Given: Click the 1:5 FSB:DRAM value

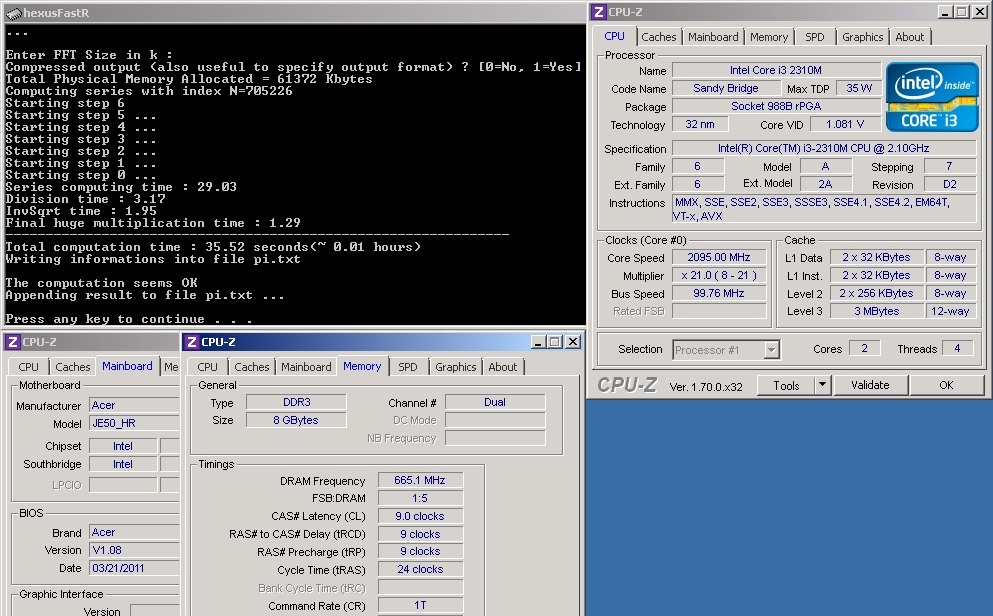Looking at the screenshot, I should [420, 498].
